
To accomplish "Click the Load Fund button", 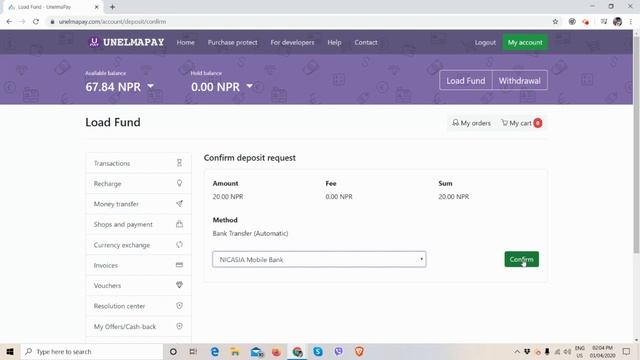I will [x=466, y=80].
